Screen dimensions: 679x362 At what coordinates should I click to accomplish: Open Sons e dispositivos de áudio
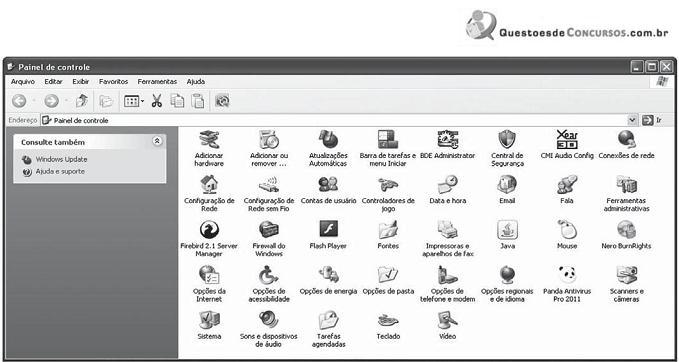pyautogui.click(x=269, y=320)
